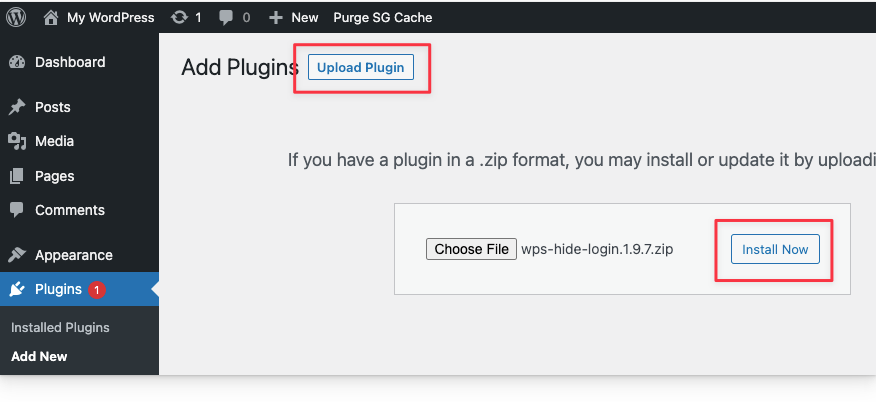Click Purge SG Cache in the admin bar
Screen dimensions: 876x402
tap(383, 18)
